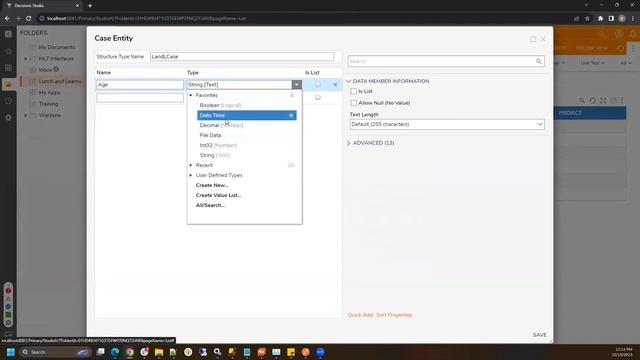Image resolution: width=640 pixels, height=360 pixels.
Task: Expand the HL7 Interfaces folder node
Action: [26, 59]
